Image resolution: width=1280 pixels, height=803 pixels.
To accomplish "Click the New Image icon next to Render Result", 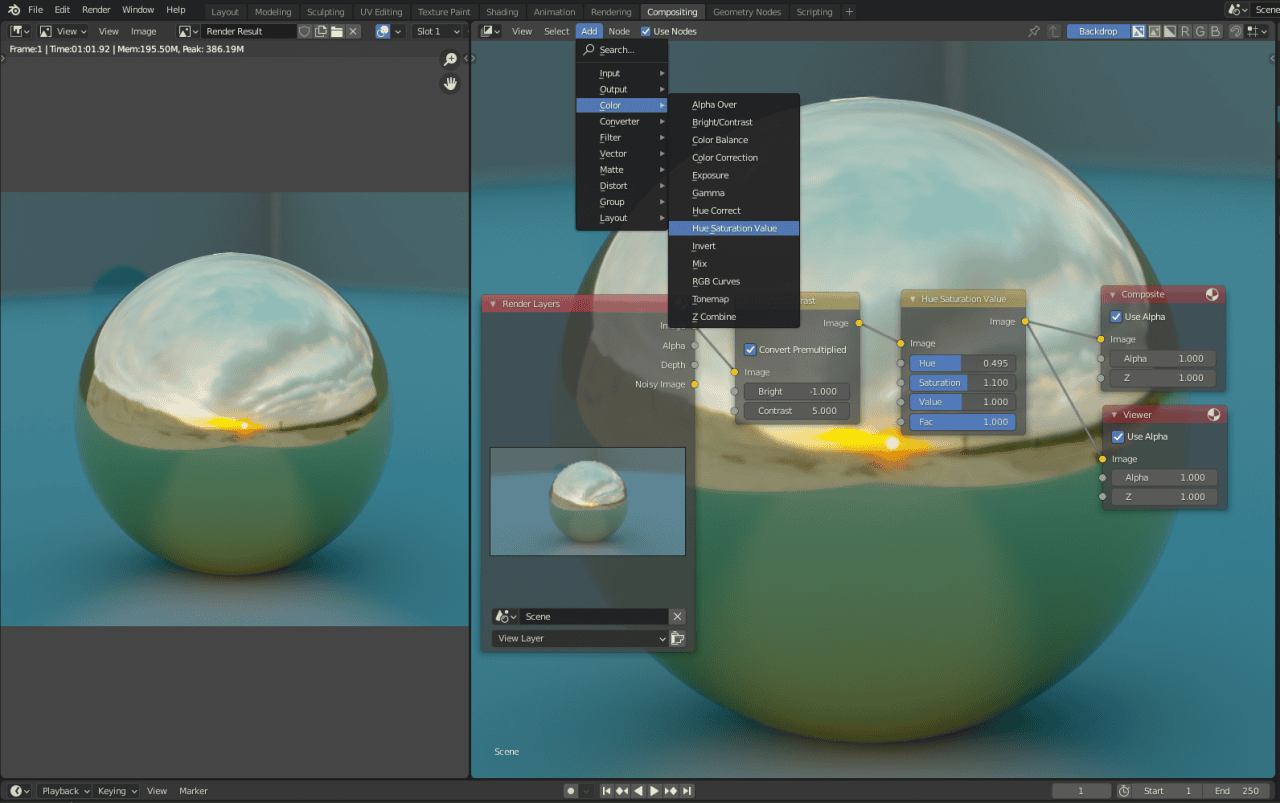I will (x=322, y=31).
